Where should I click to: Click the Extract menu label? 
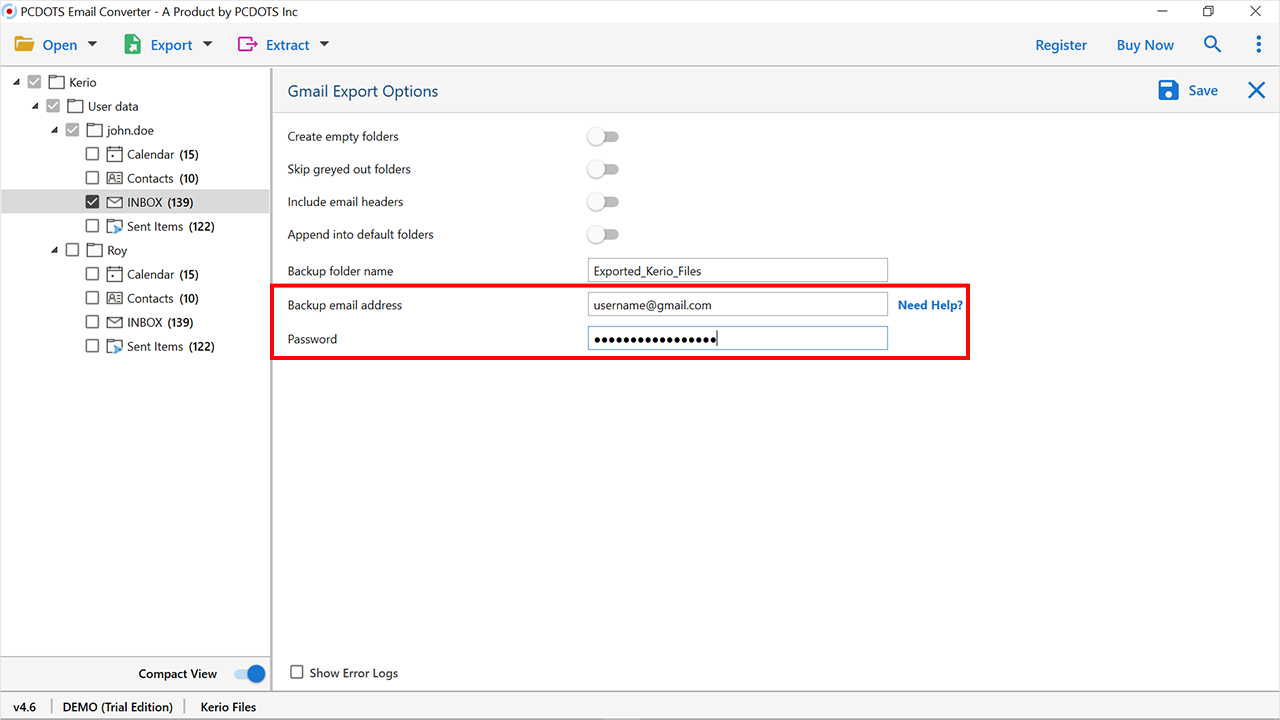pos(288,45)
